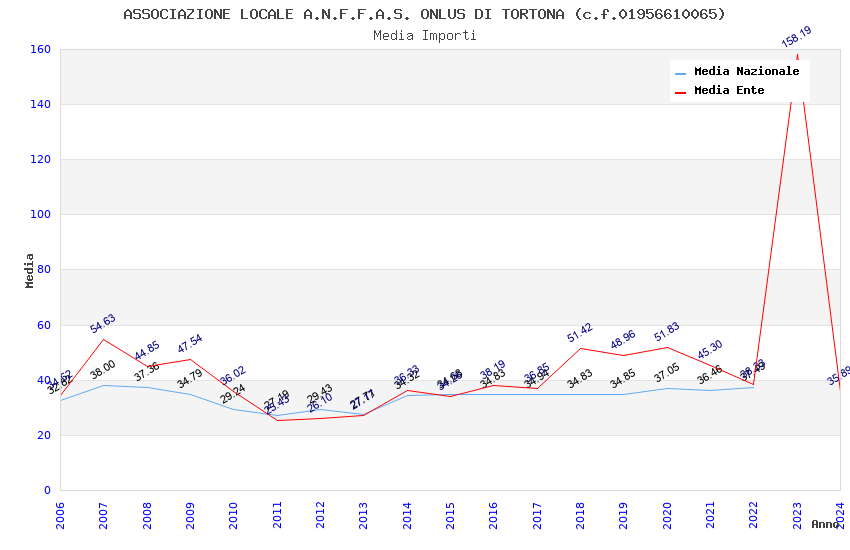Click the 29.43 data label

click(320, 393)
